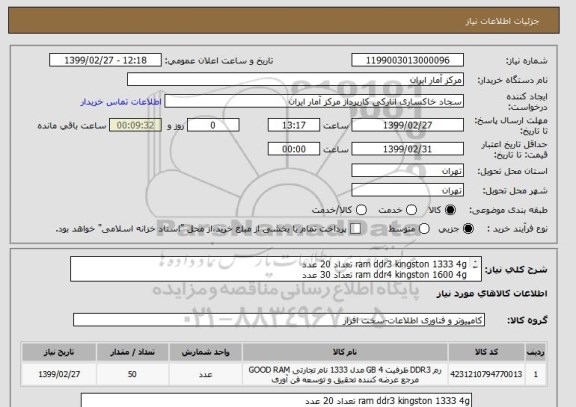Click the response deadline time 13:17 field
This screenshot has height=407, width=576.
tap(294, 125)
